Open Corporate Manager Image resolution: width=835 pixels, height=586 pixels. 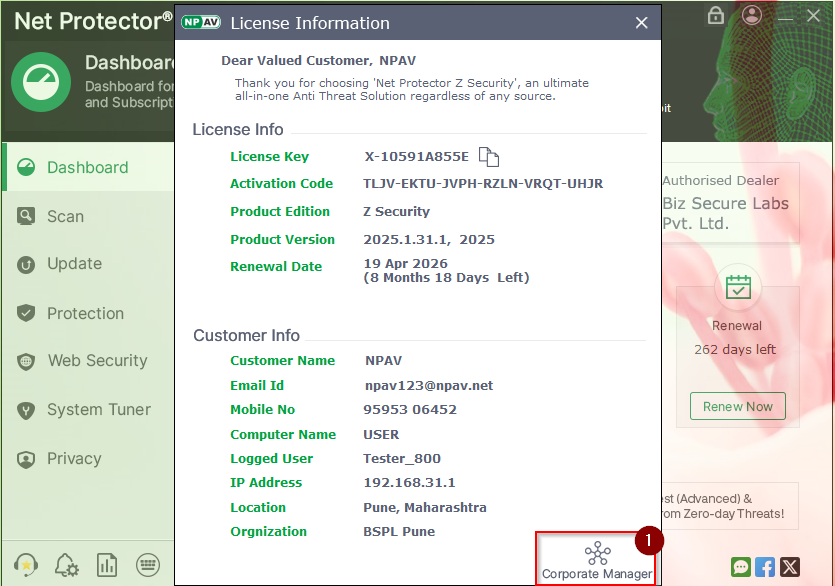(596, 561)
